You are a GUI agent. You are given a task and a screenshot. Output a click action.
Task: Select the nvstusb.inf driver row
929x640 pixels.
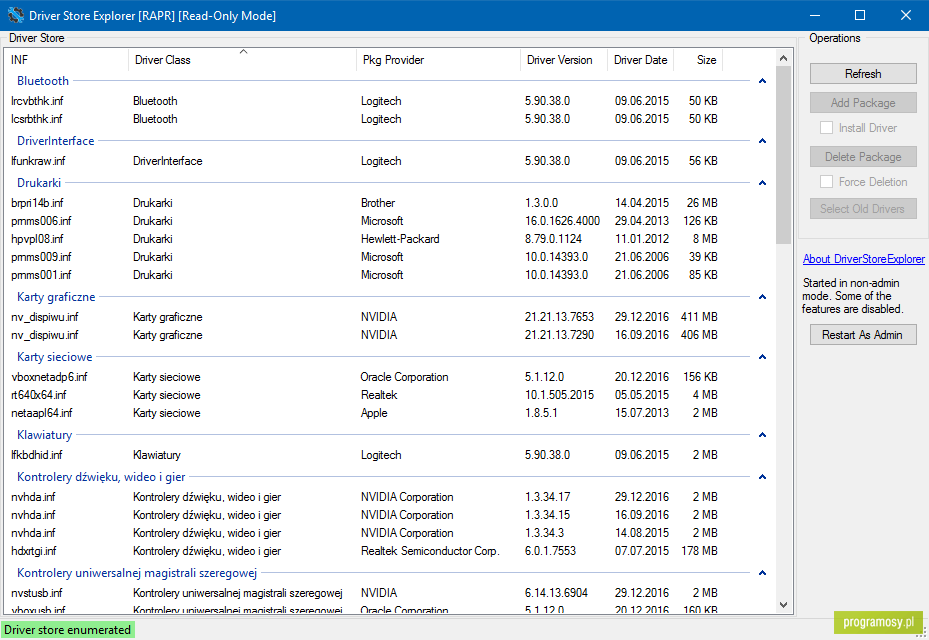364,593
